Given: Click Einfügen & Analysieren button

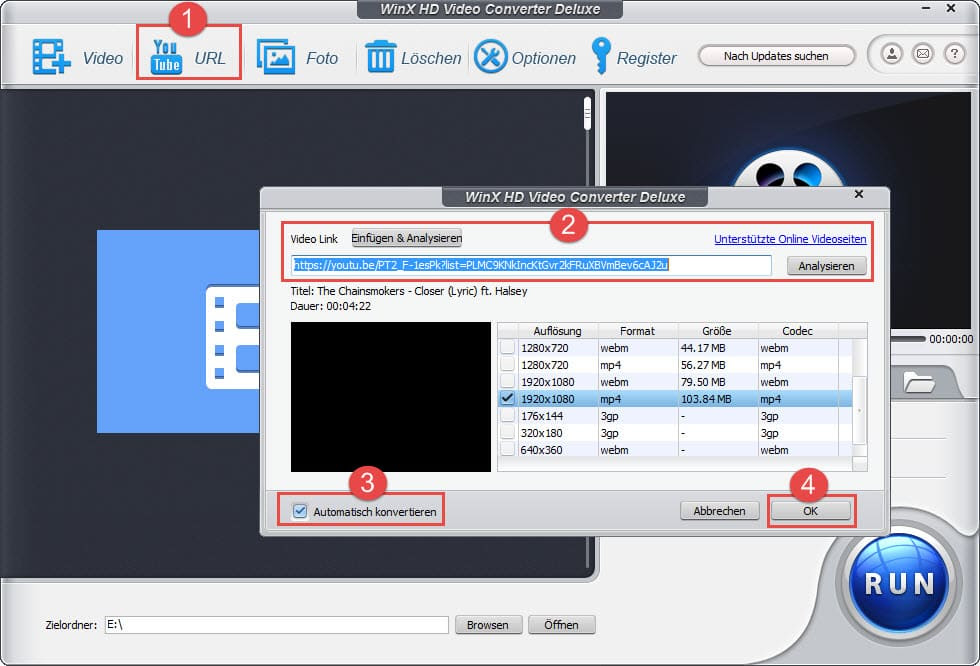Looking at the screenshot, I should click(x=406, y=238).
